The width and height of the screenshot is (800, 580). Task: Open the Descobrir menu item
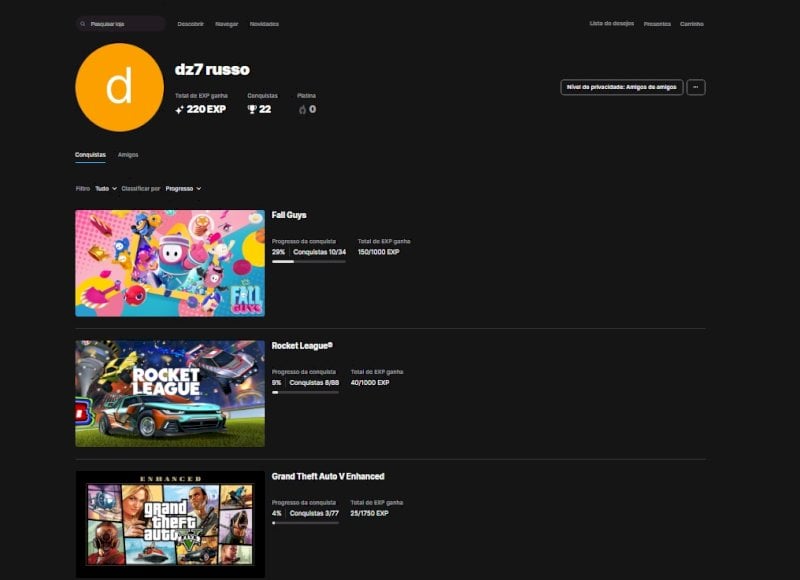point(190,24)
